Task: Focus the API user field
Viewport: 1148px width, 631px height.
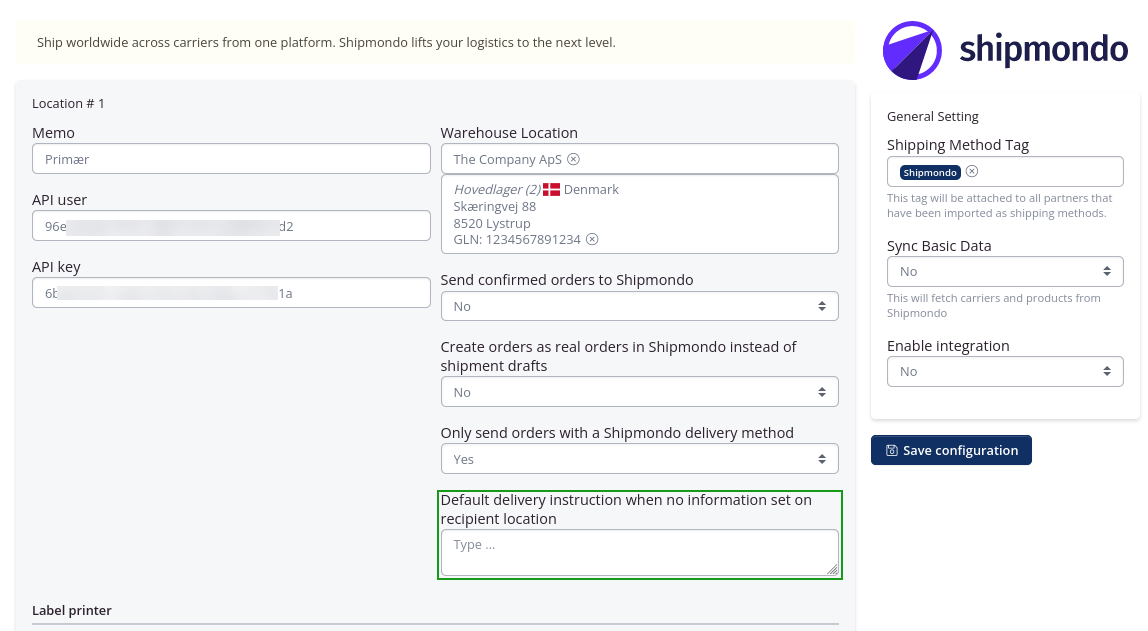Action: click(231, 226)
